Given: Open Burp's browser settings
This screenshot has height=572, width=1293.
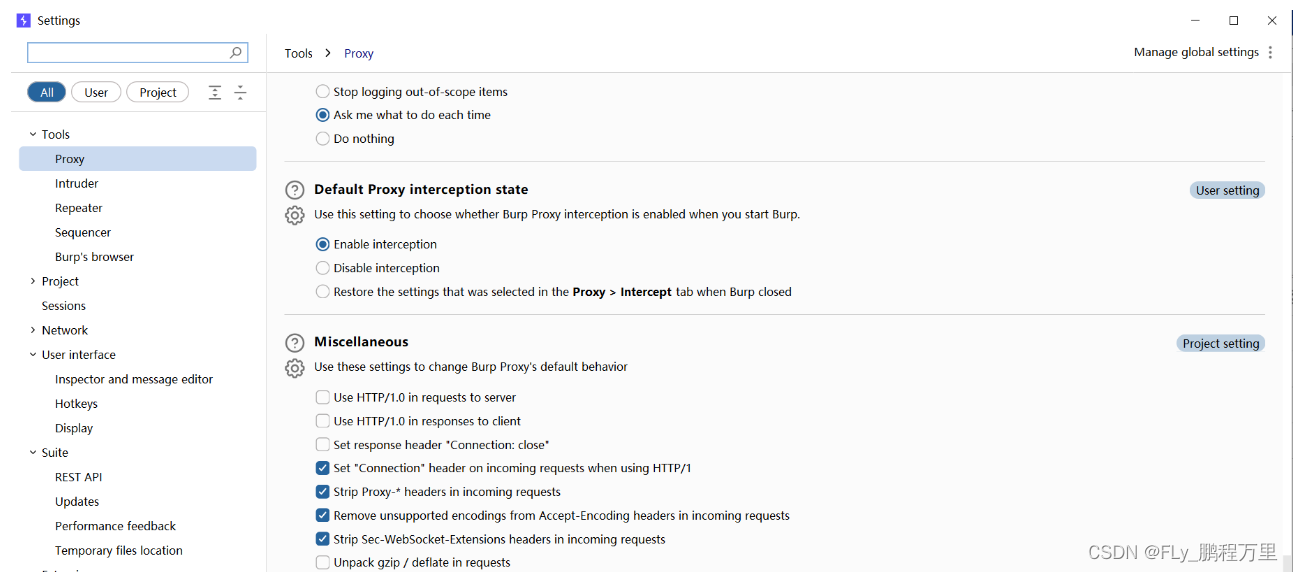Looking at the screenshot, I should 94,257.
